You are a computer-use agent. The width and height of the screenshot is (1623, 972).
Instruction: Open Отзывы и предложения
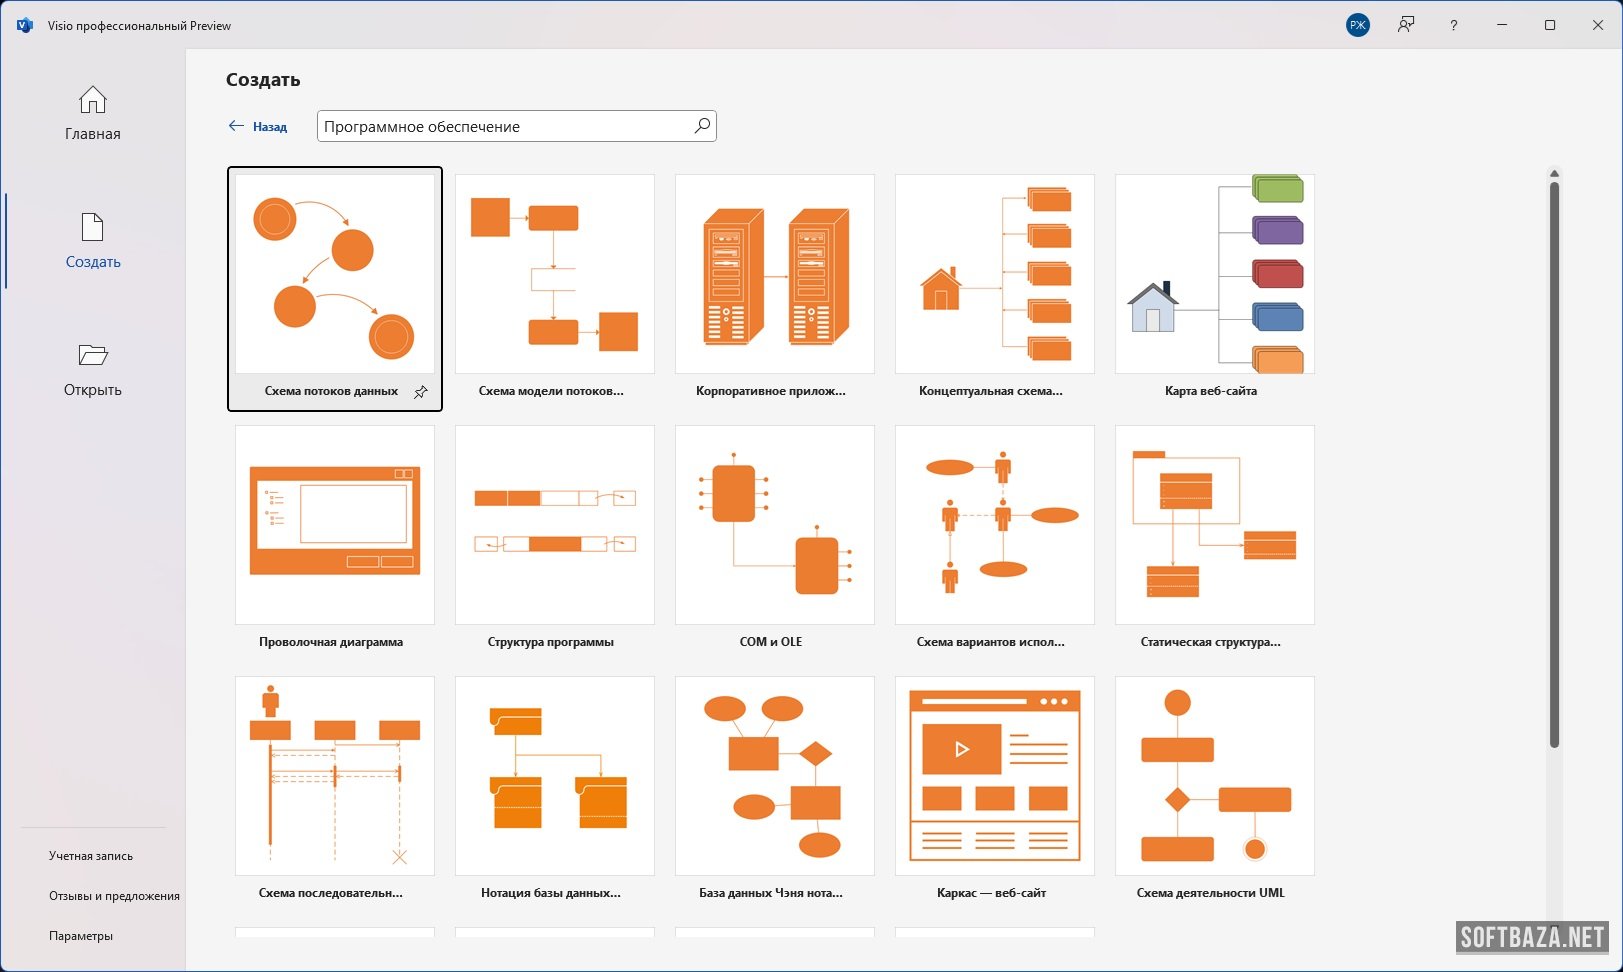point(114,896)
